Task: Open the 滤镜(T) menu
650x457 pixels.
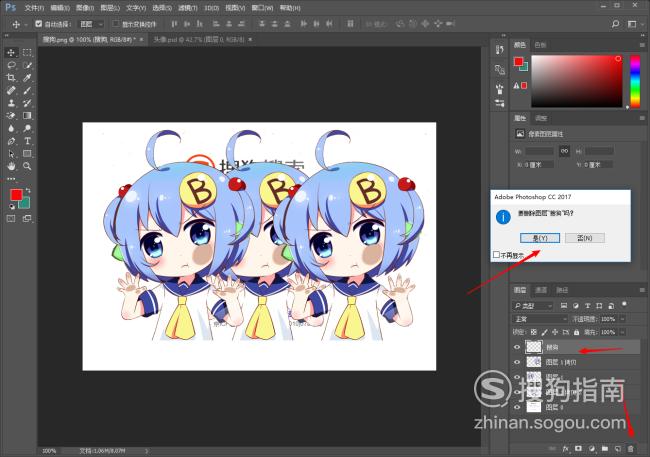Action: [188, 8]
